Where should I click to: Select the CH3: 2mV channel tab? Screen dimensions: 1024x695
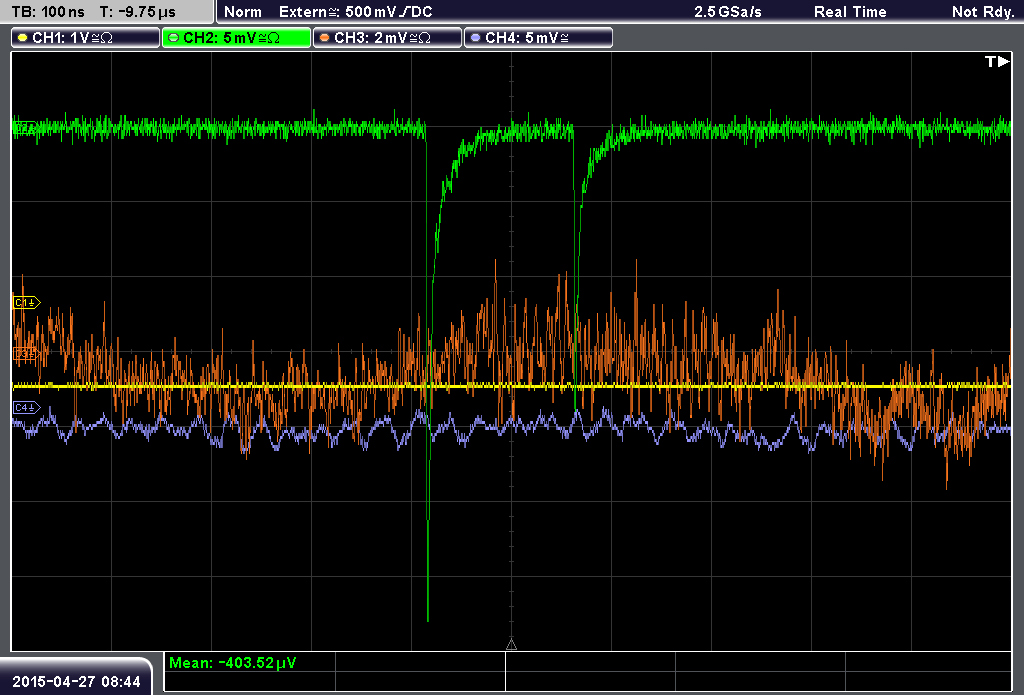[387, 38]
